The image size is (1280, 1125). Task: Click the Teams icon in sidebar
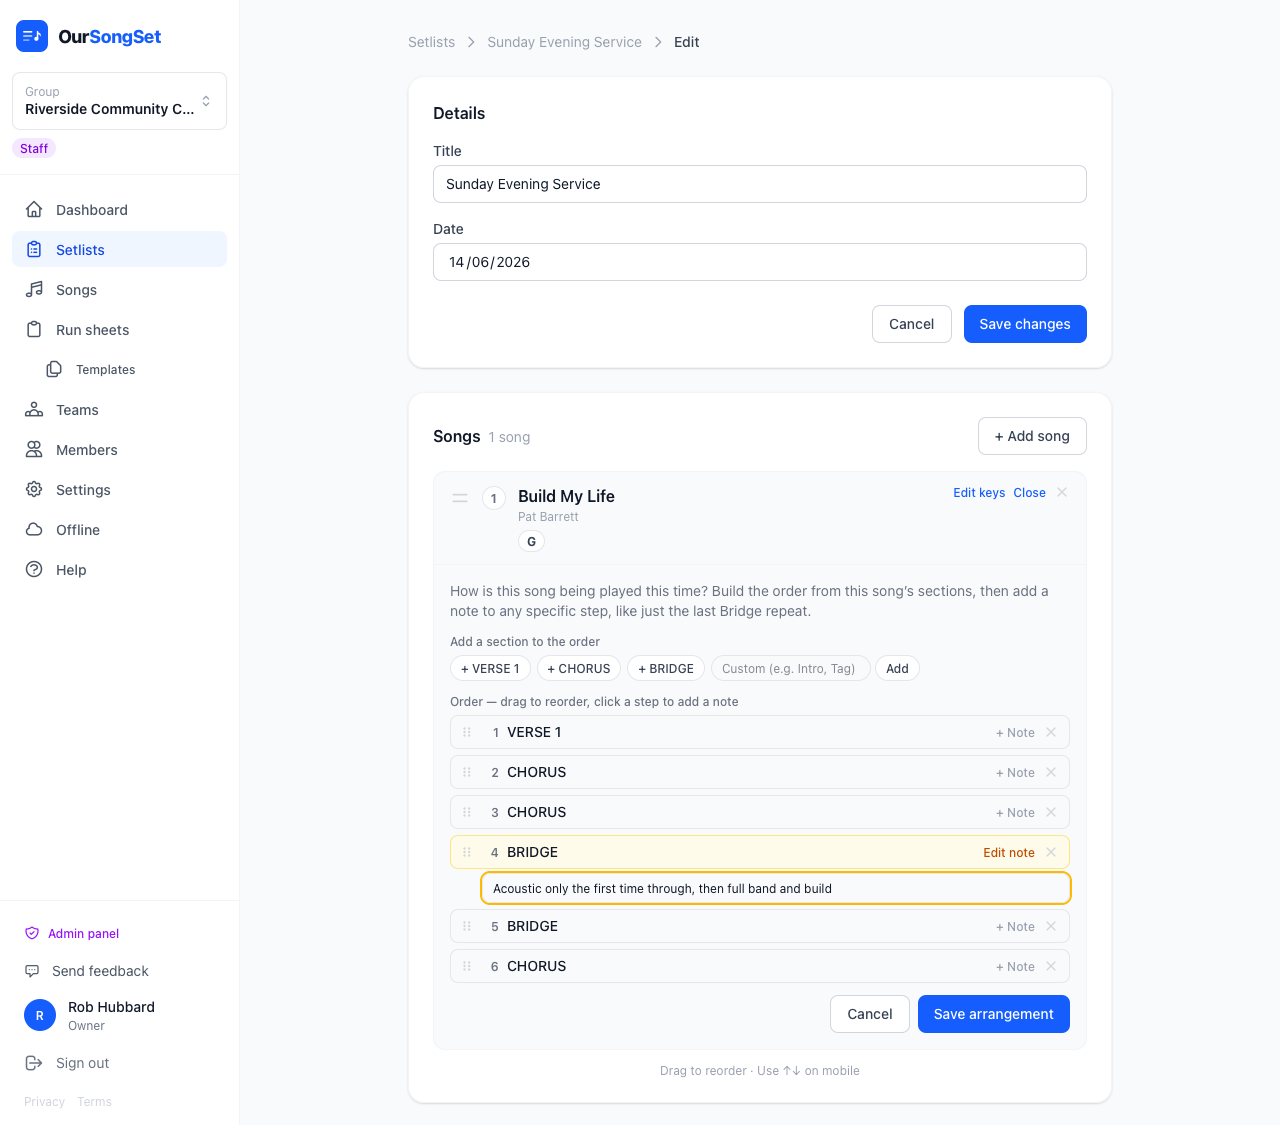pos(34,410)
